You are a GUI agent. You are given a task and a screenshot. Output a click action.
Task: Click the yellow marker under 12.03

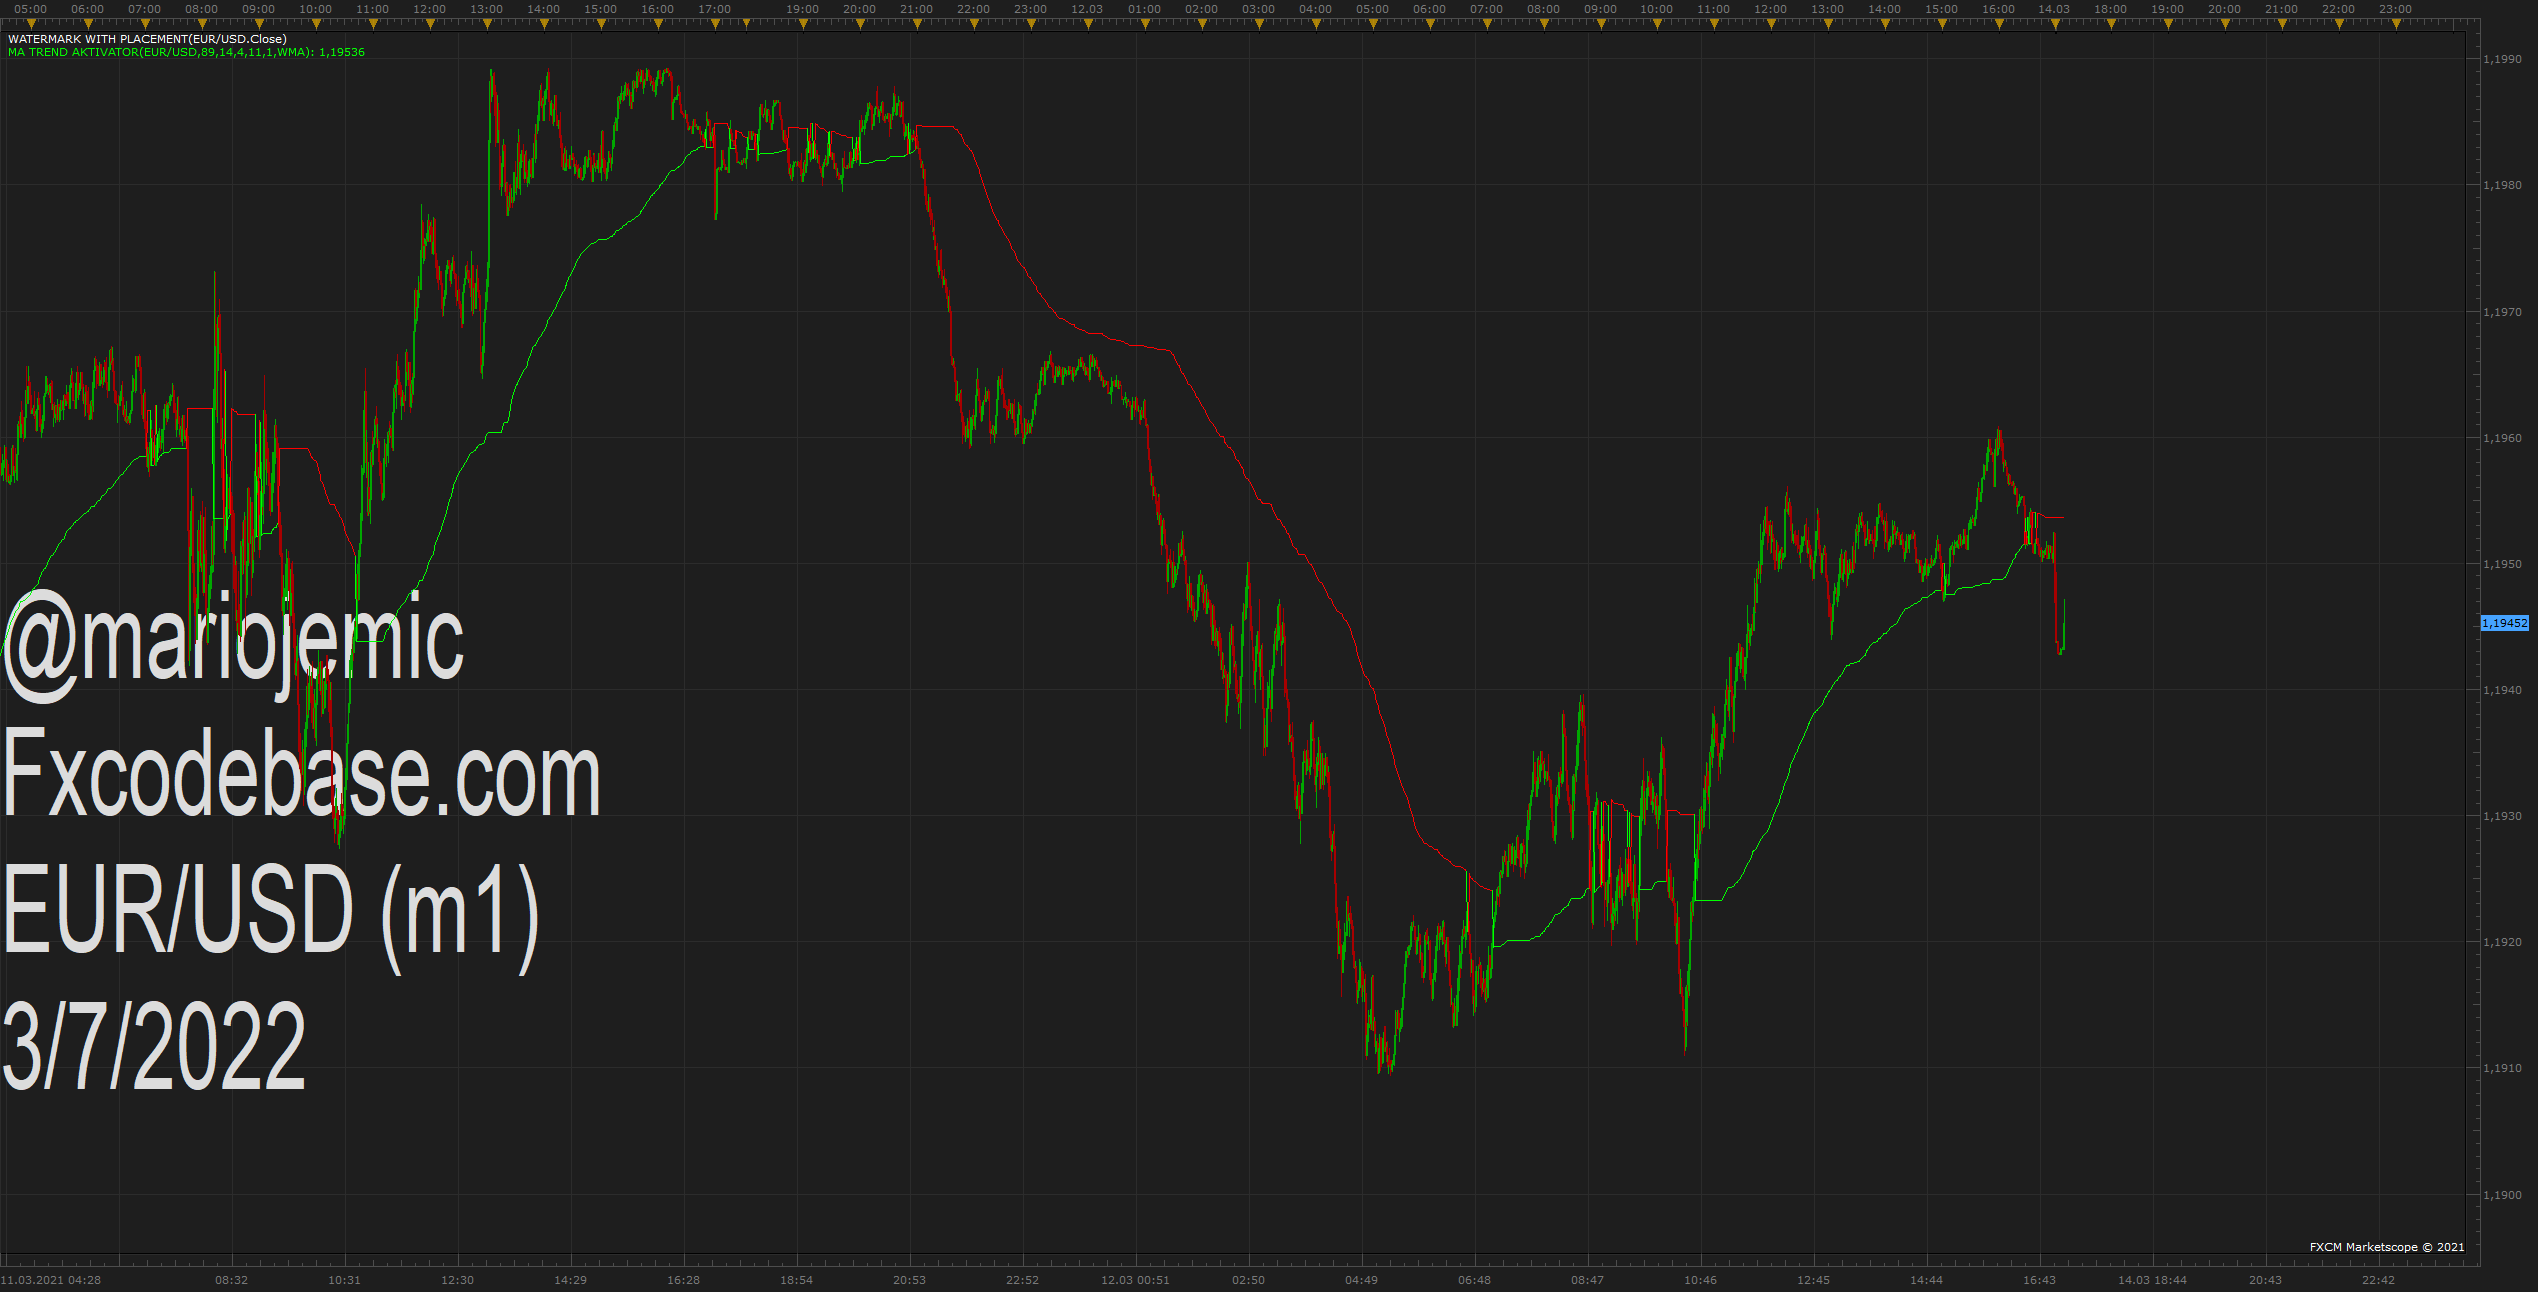point(1087,23)
